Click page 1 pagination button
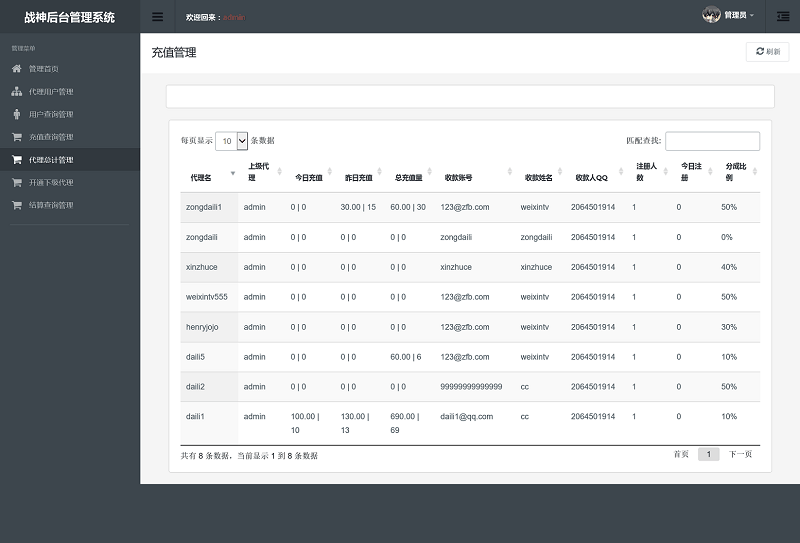This screenshot has width=800, height=543. coord(708,454)
